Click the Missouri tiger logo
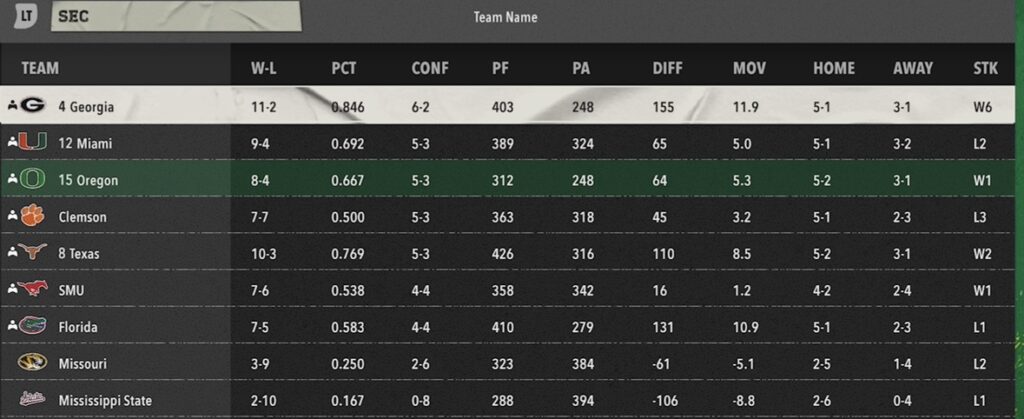This screenshot has width=1024, height=419. [32, 362]
